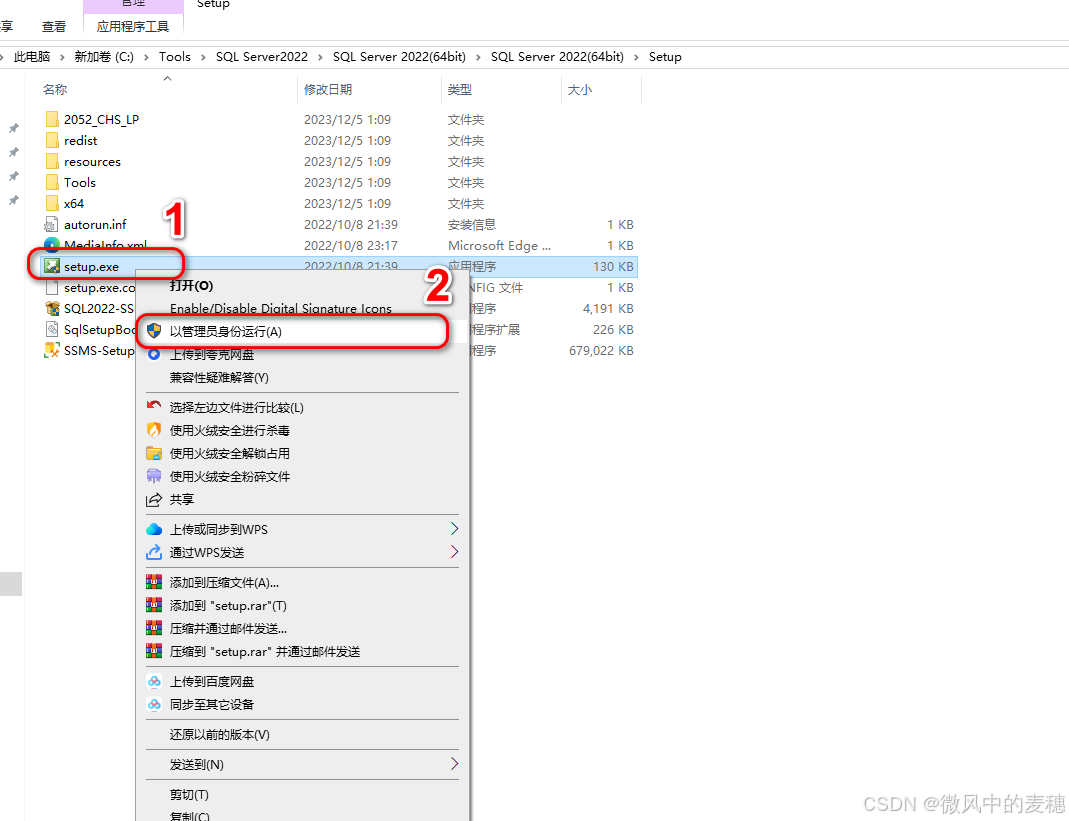Screen dimensions: 1069x821
Task: Choose 兼容性疑难解答(Y) menu entry
Action: pyautogui.click(x=219, y=378)
